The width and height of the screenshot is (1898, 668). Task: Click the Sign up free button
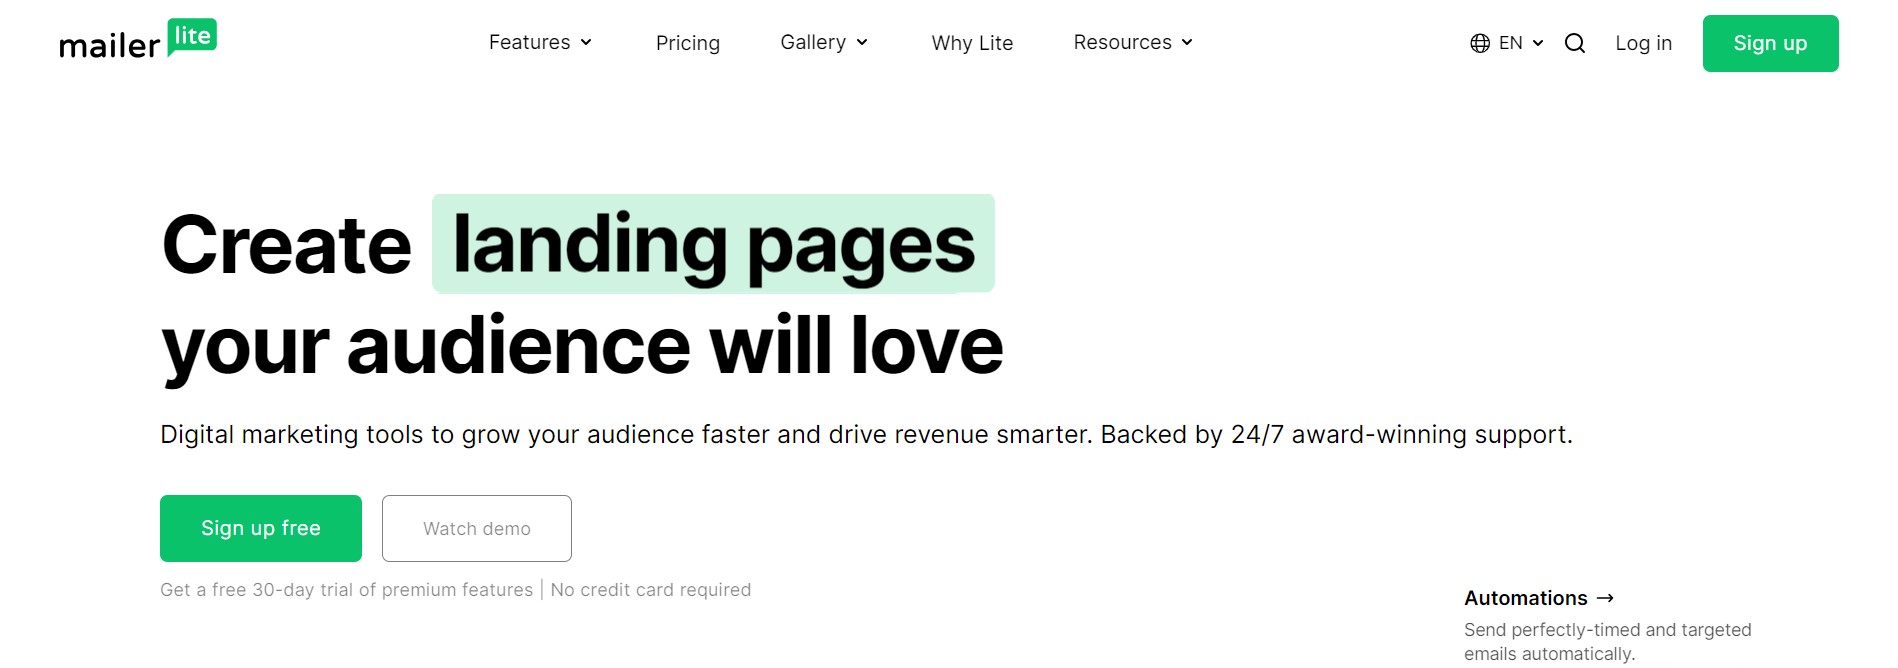[261, 528]
